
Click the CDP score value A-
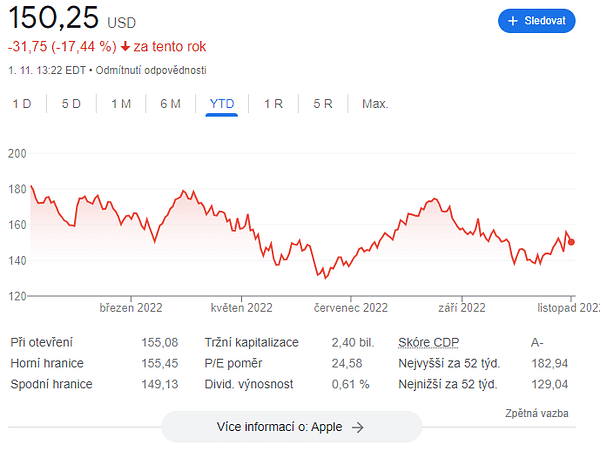click(537, 342)
